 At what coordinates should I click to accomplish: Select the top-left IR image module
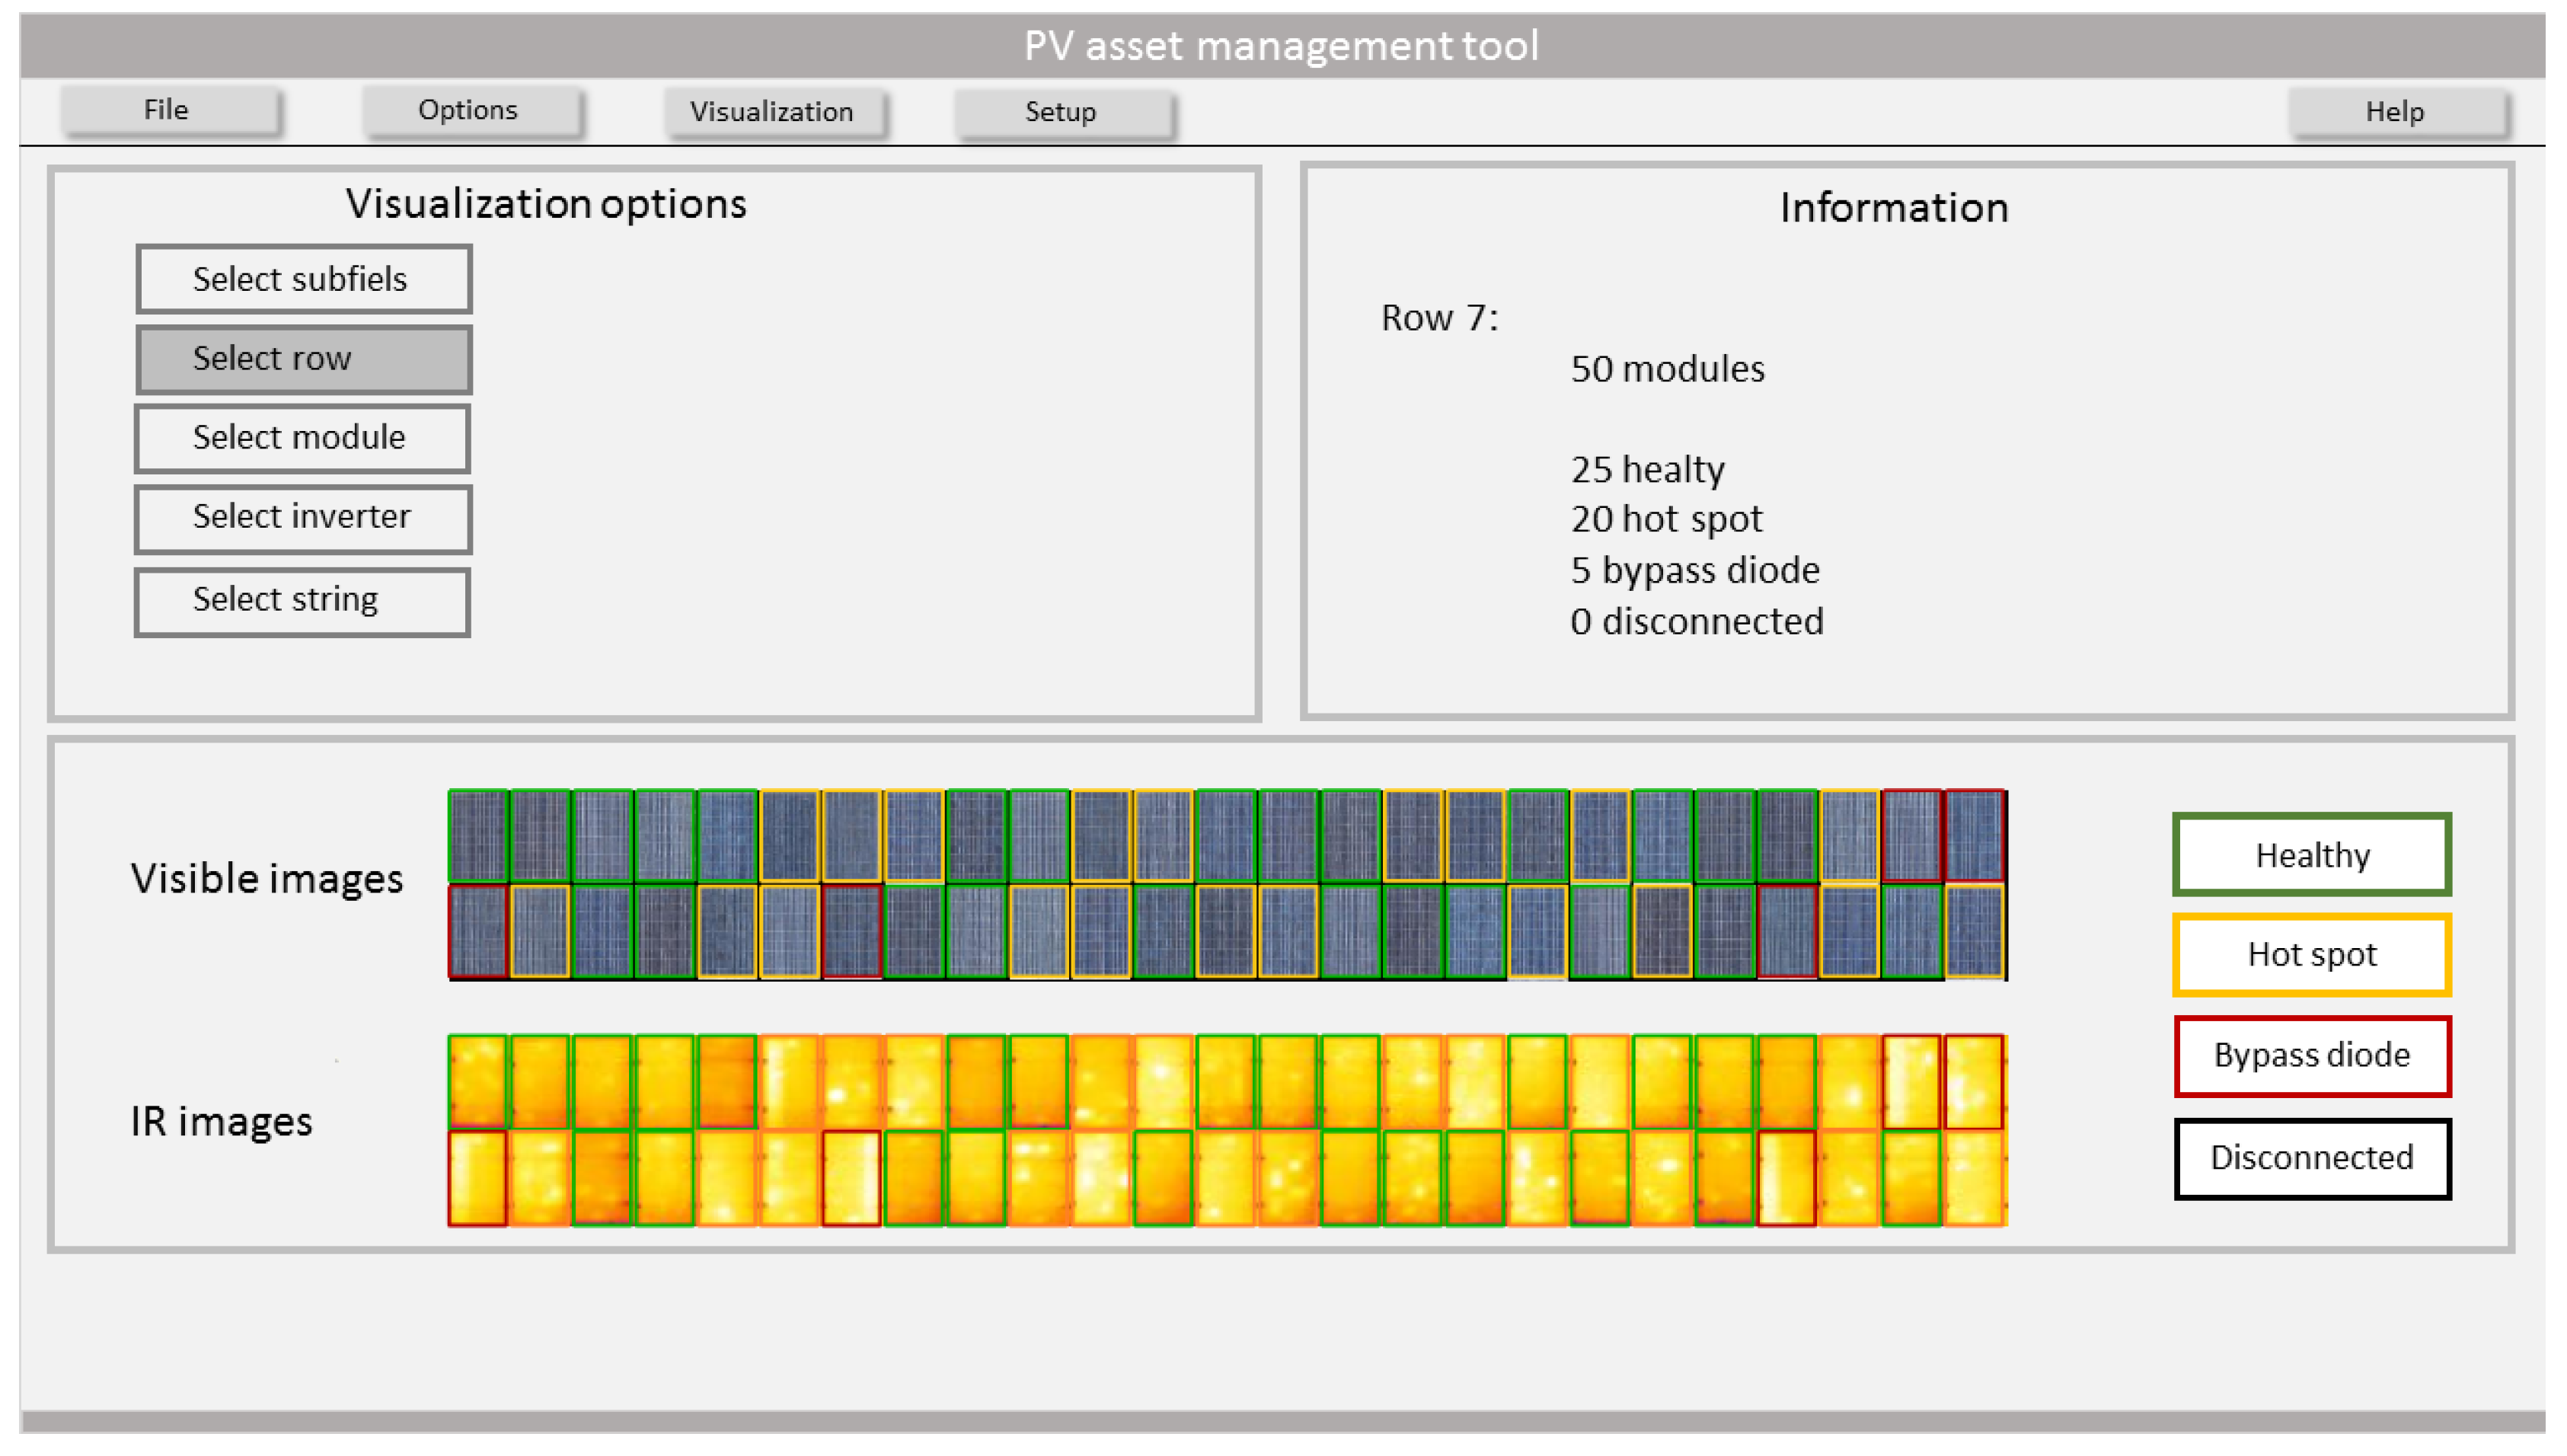[478, 1081]
